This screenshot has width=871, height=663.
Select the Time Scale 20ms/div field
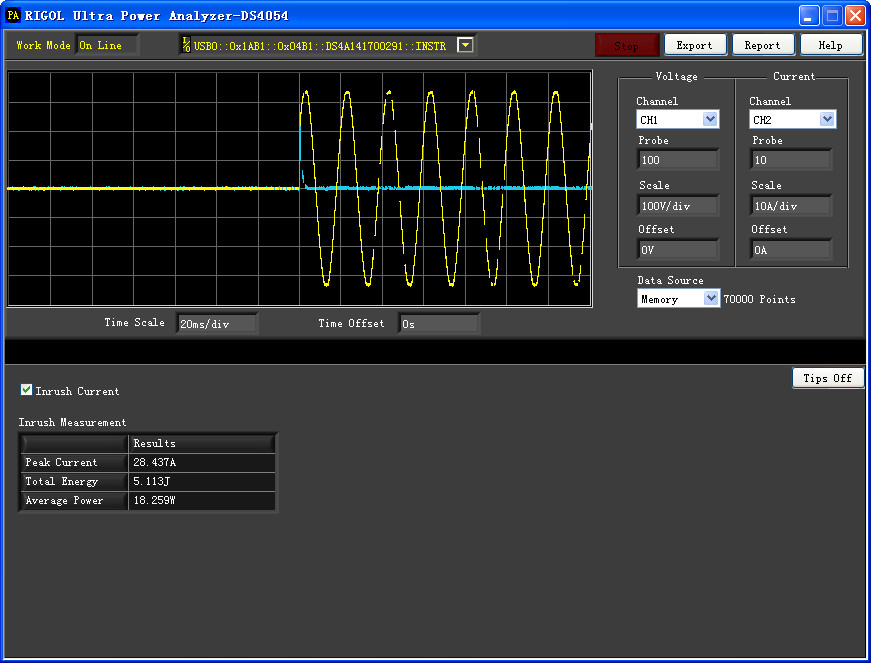[x=217, y=324]
